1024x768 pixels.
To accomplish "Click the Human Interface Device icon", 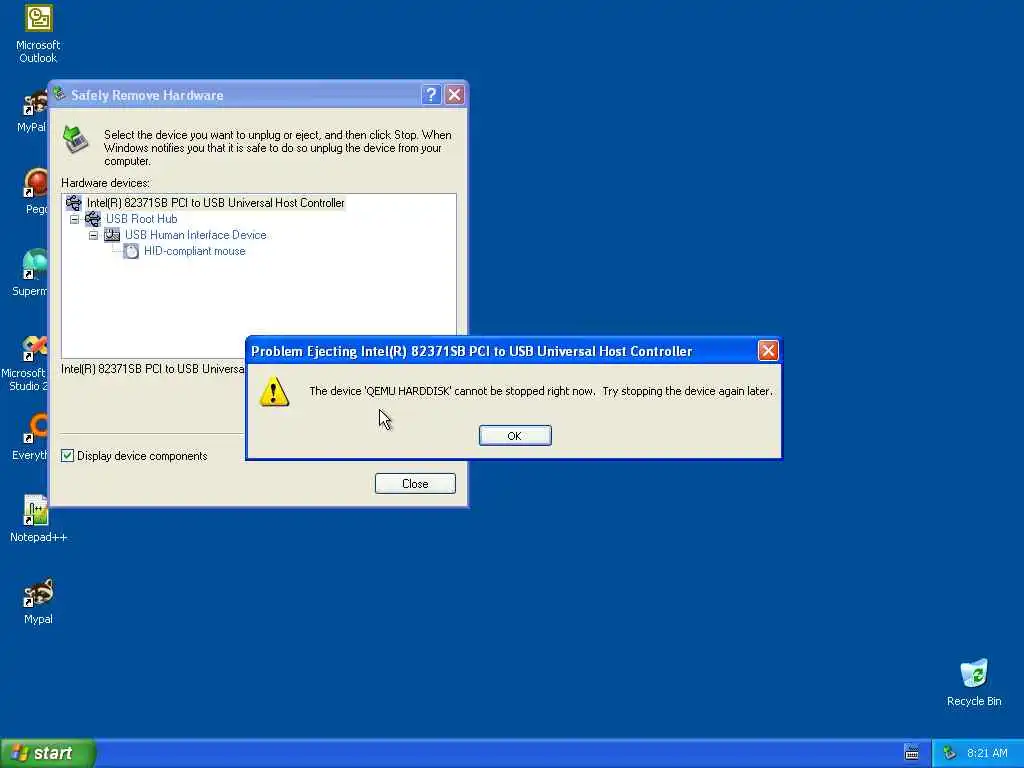I will click(x=112, y=235).
